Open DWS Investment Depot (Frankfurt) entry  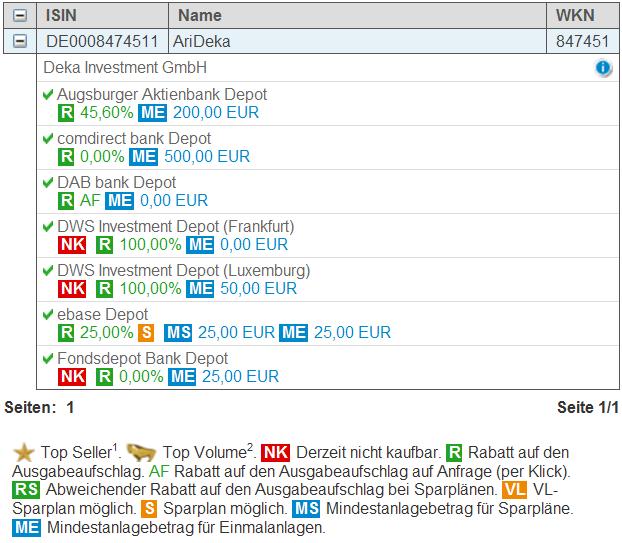pos(176,227)
